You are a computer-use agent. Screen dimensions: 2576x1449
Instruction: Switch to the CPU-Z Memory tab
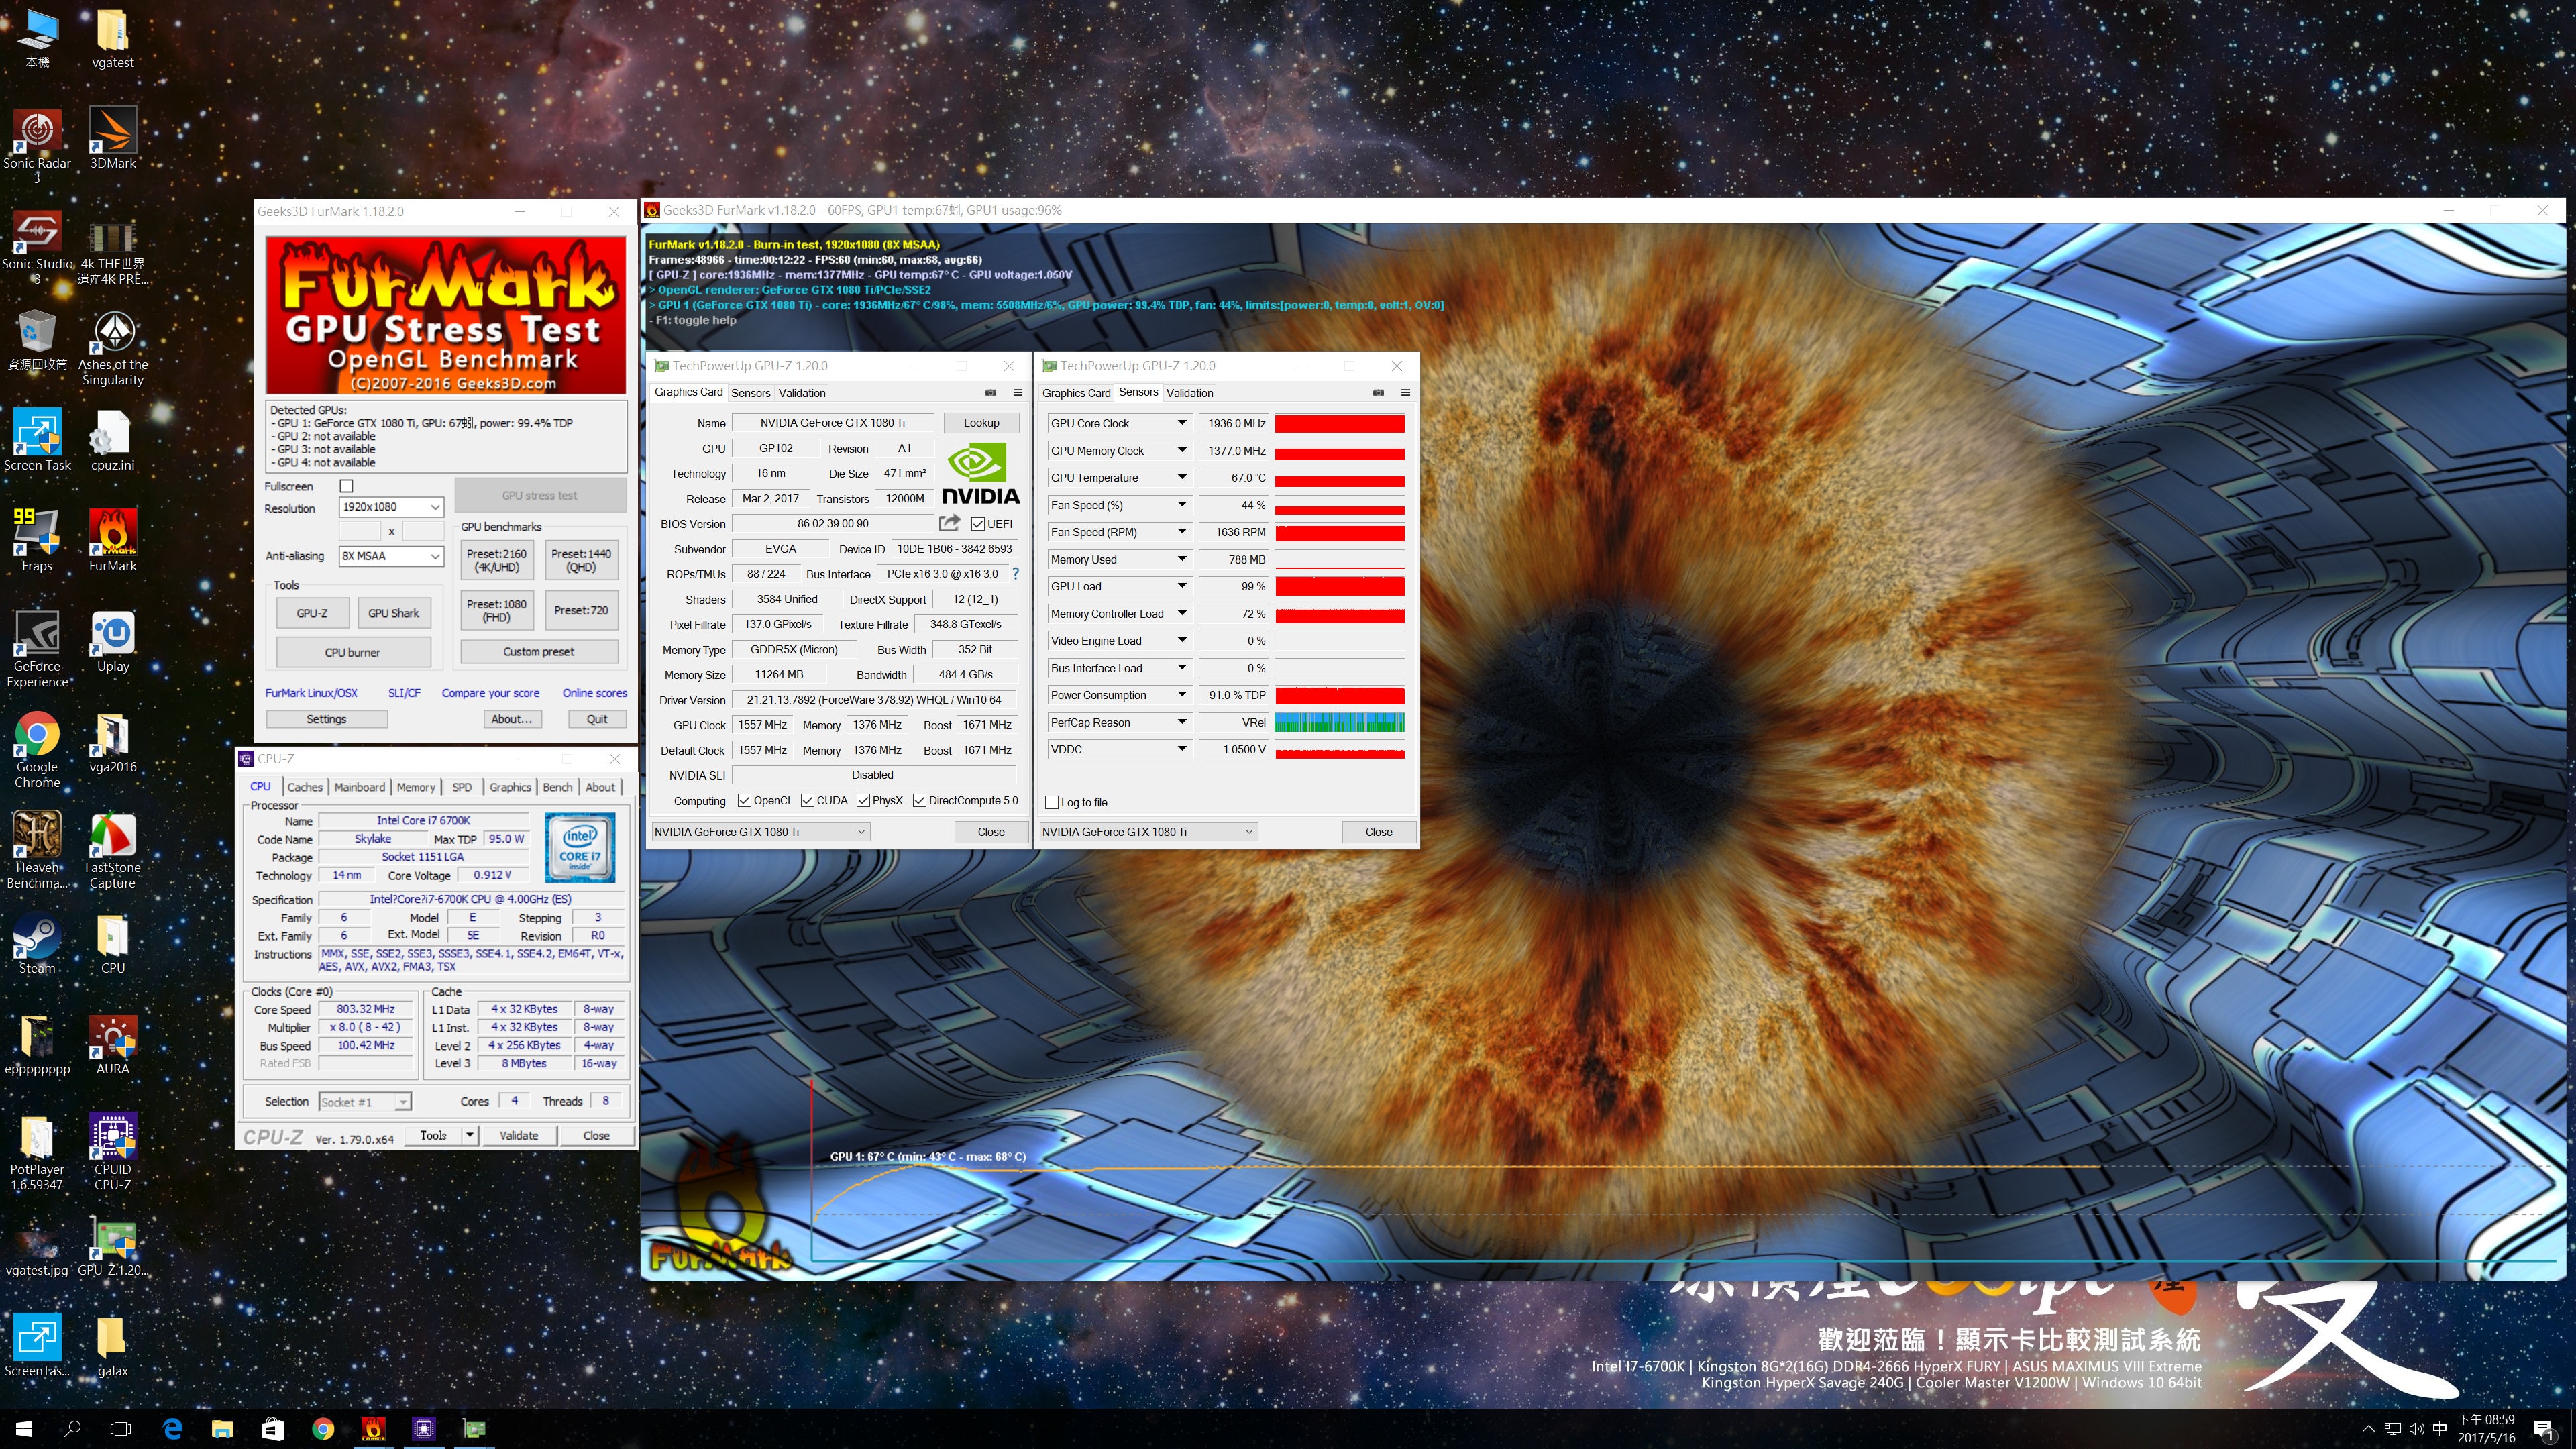415,787
